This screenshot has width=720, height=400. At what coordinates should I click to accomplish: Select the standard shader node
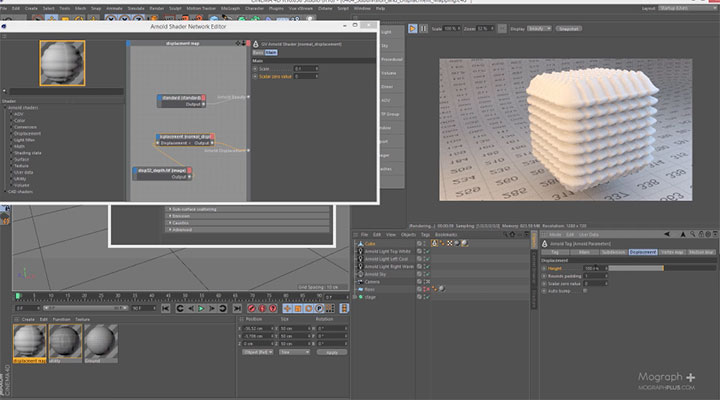point(181,101)
